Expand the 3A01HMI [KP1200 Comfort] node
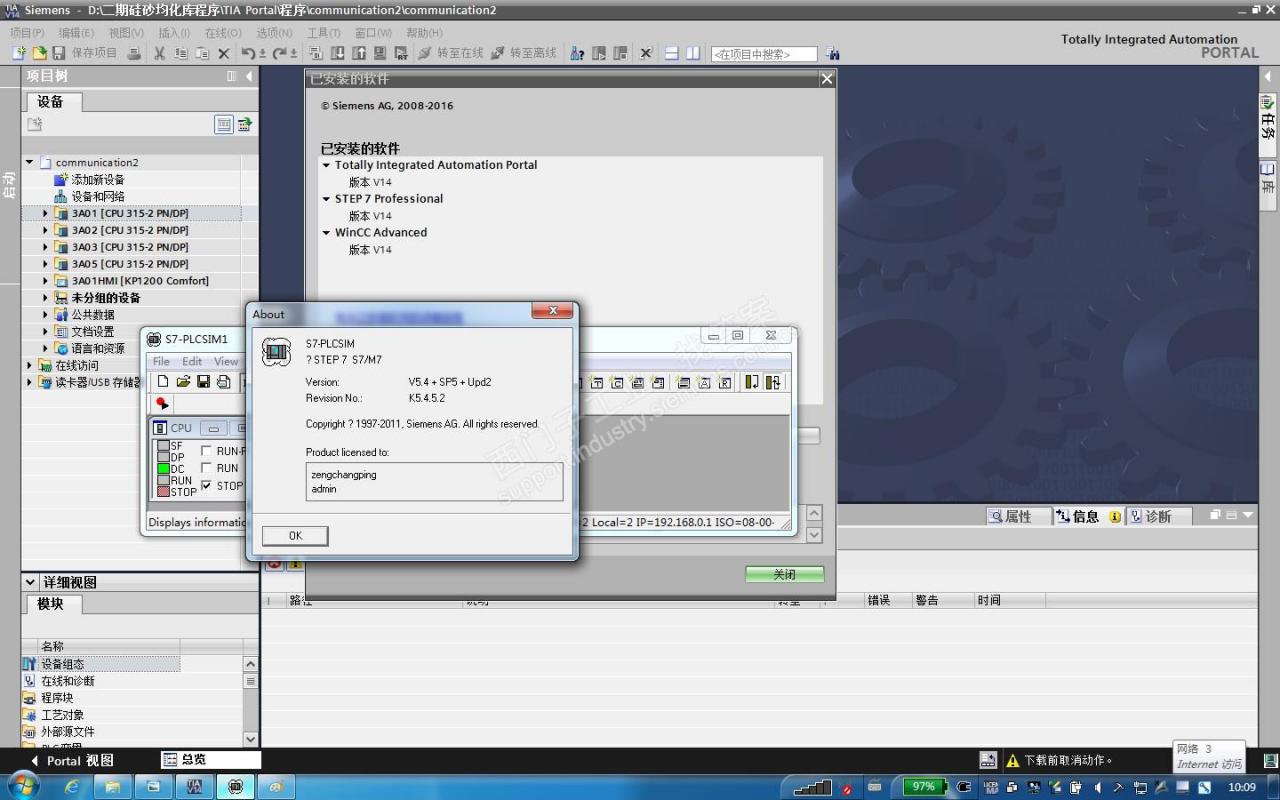The height and width of the screenshot is (800, 1280). [x=45, y=281]
